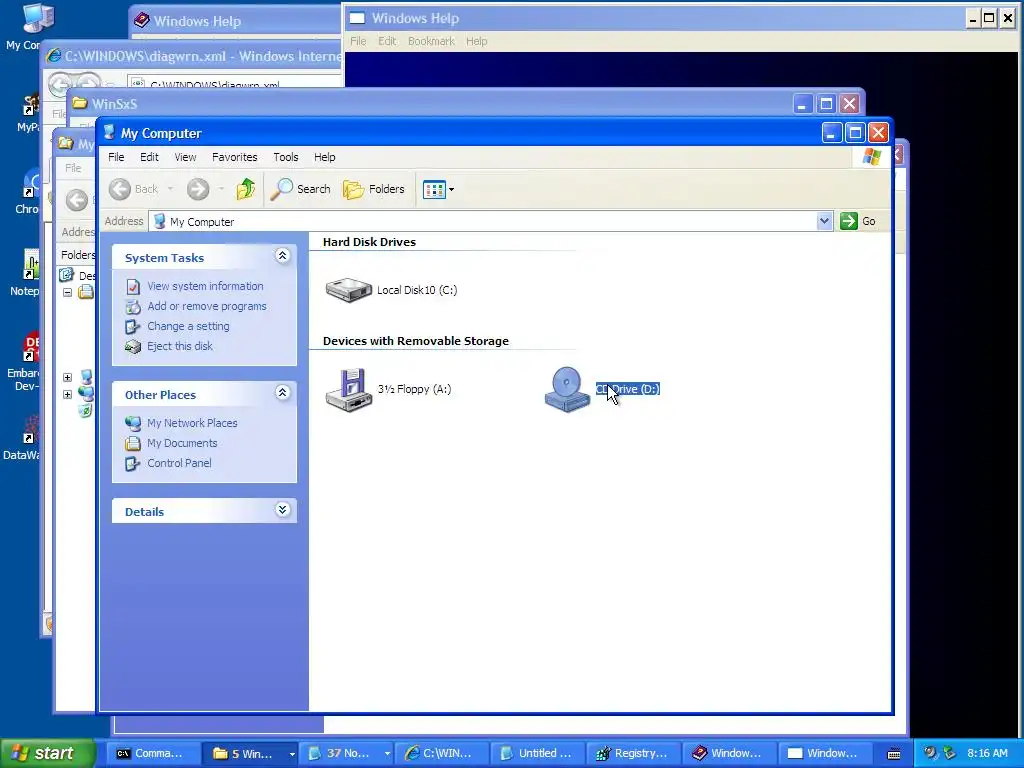
Task: Switch to Untitled taskbar button
Action: [x=536, y=753]
